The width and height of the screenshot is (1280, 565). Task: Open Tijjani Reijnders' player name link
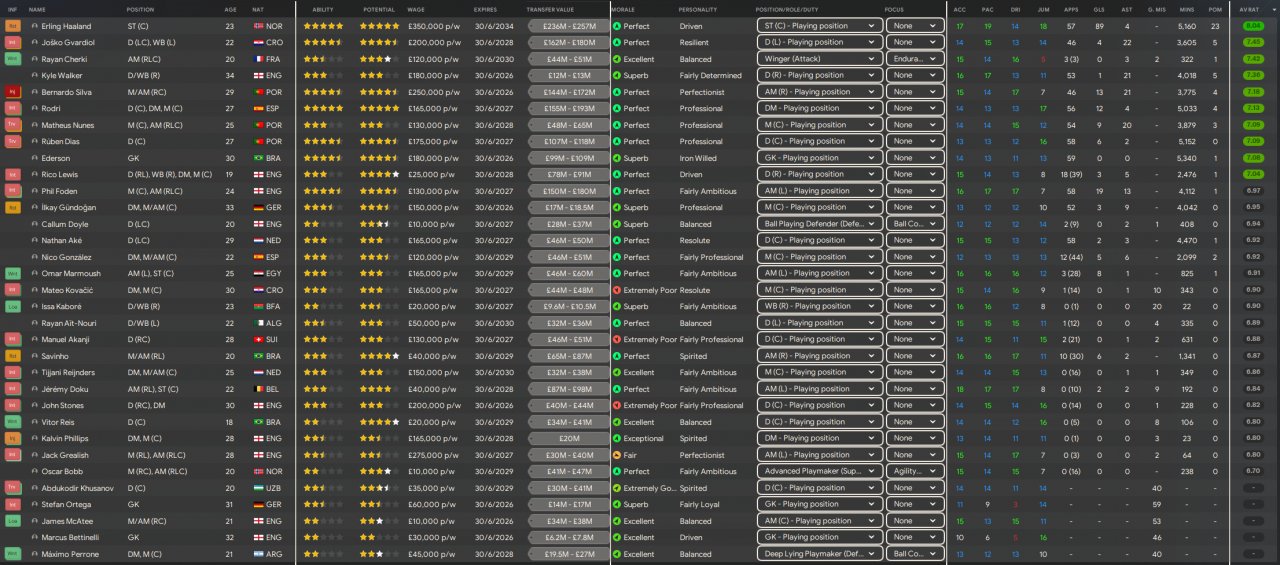tap(69, 373)
